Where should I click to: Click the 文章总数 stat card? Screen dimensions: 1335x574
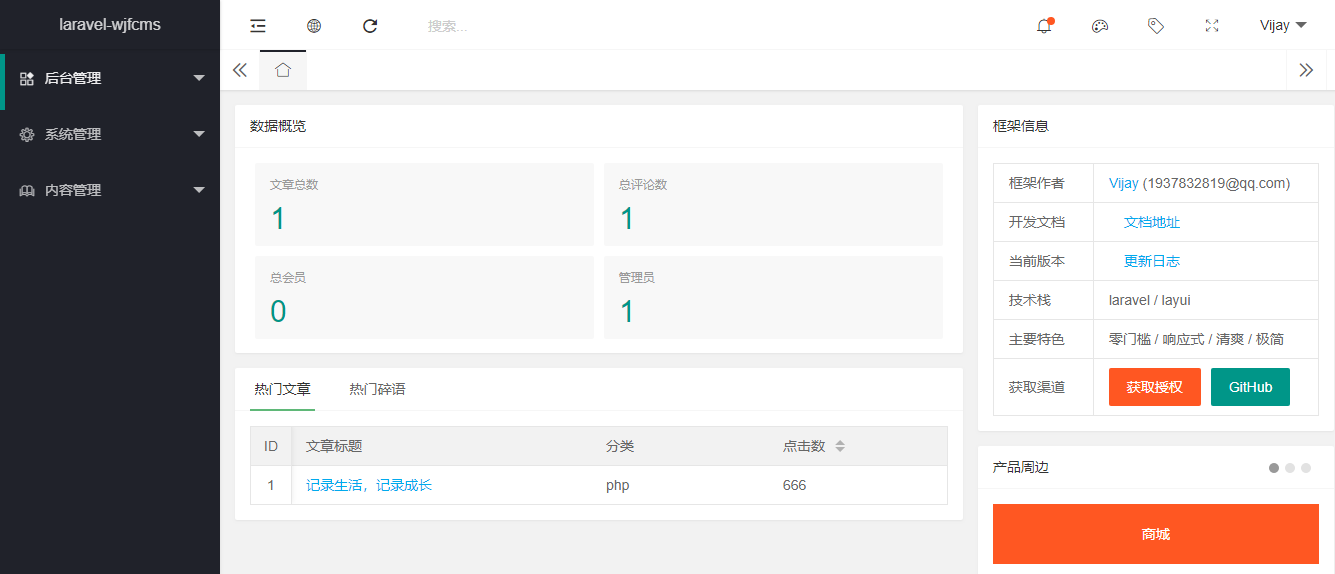tap(424, 204)
